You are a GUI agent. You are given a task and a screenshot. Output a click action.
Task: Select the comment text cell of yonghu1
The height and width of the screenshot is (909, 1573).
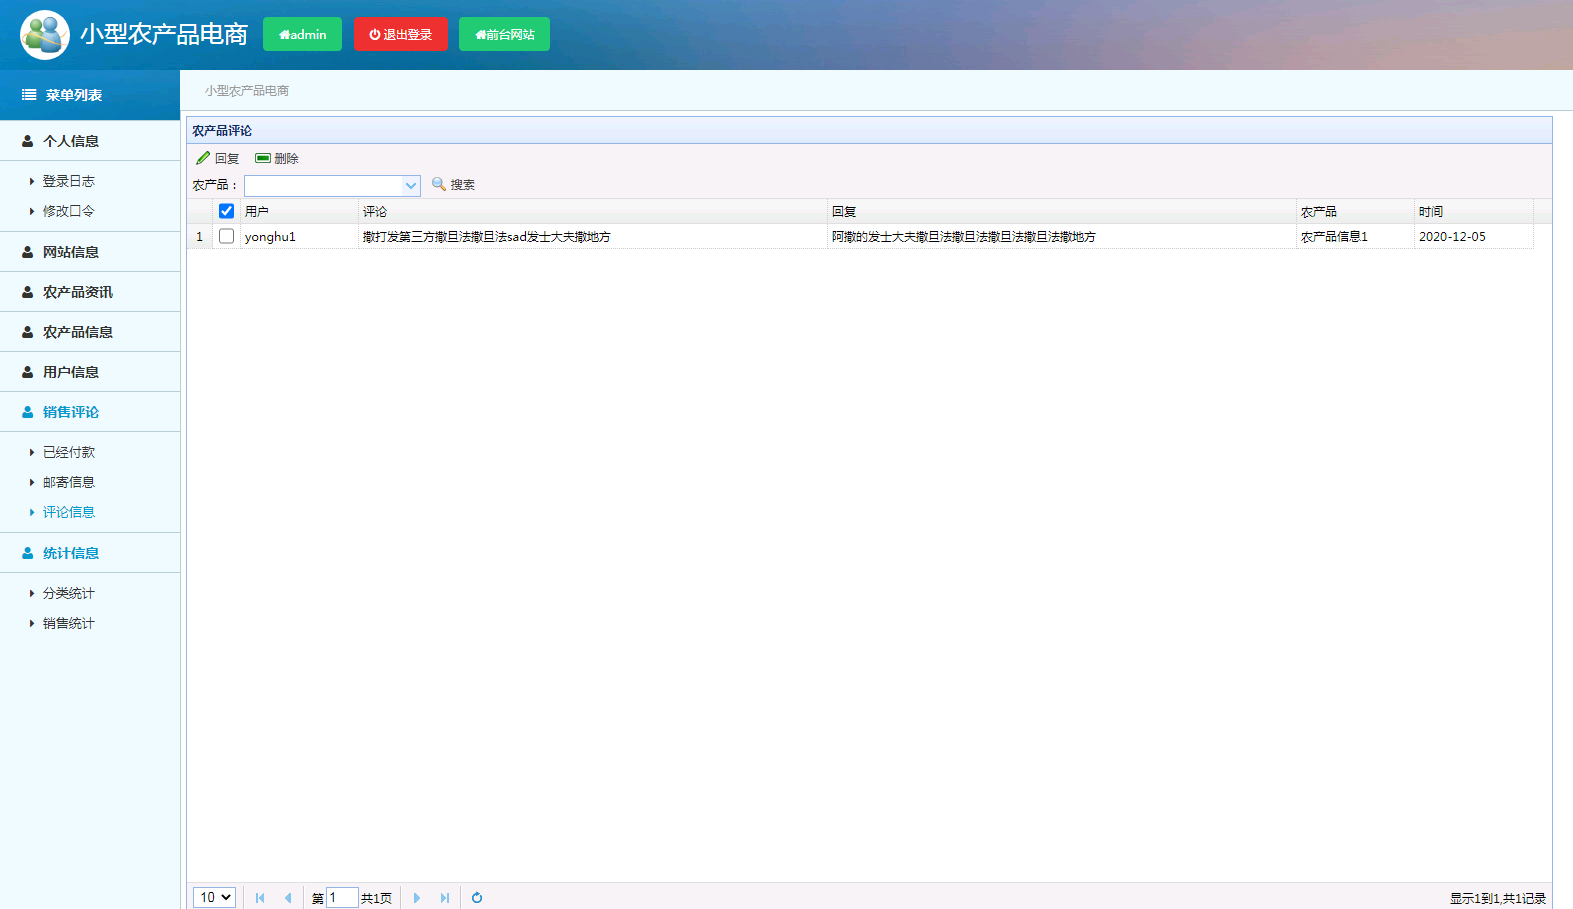pos(593,236)
